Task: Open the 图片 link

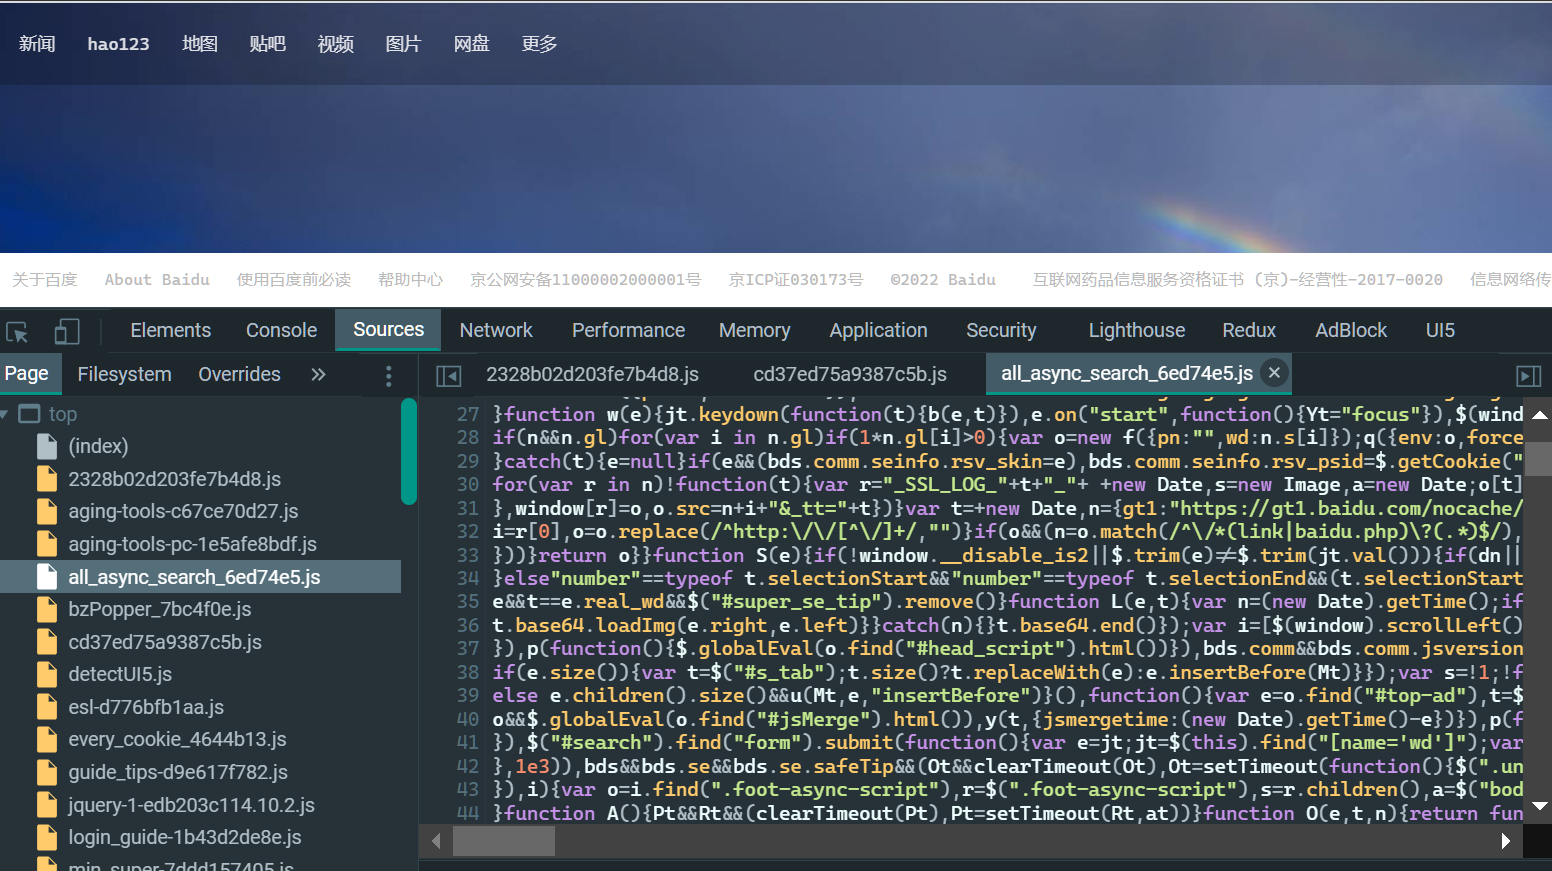Action: coord(403,44)
